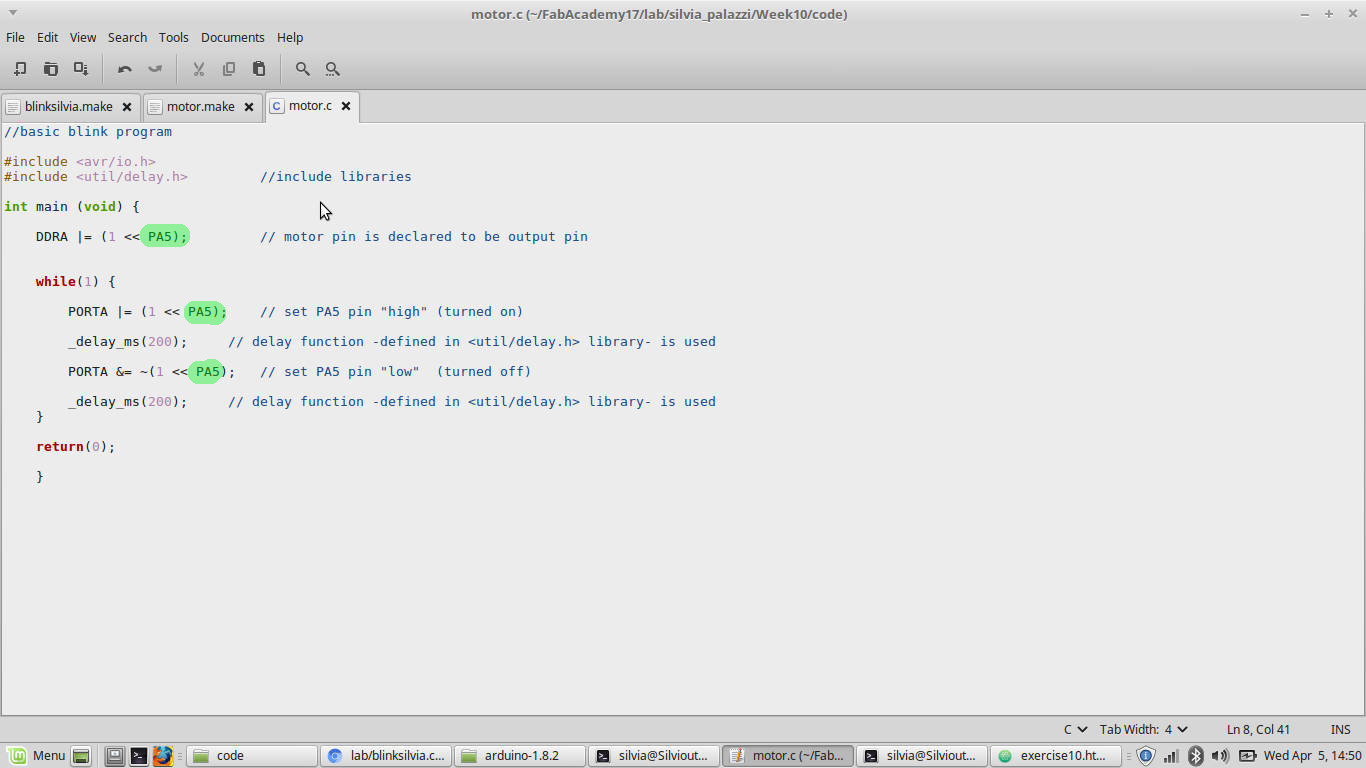Switch to the exercise10.ht... taskbar window
This screenshot has width=1366, height=768.
click(1054, 756)
